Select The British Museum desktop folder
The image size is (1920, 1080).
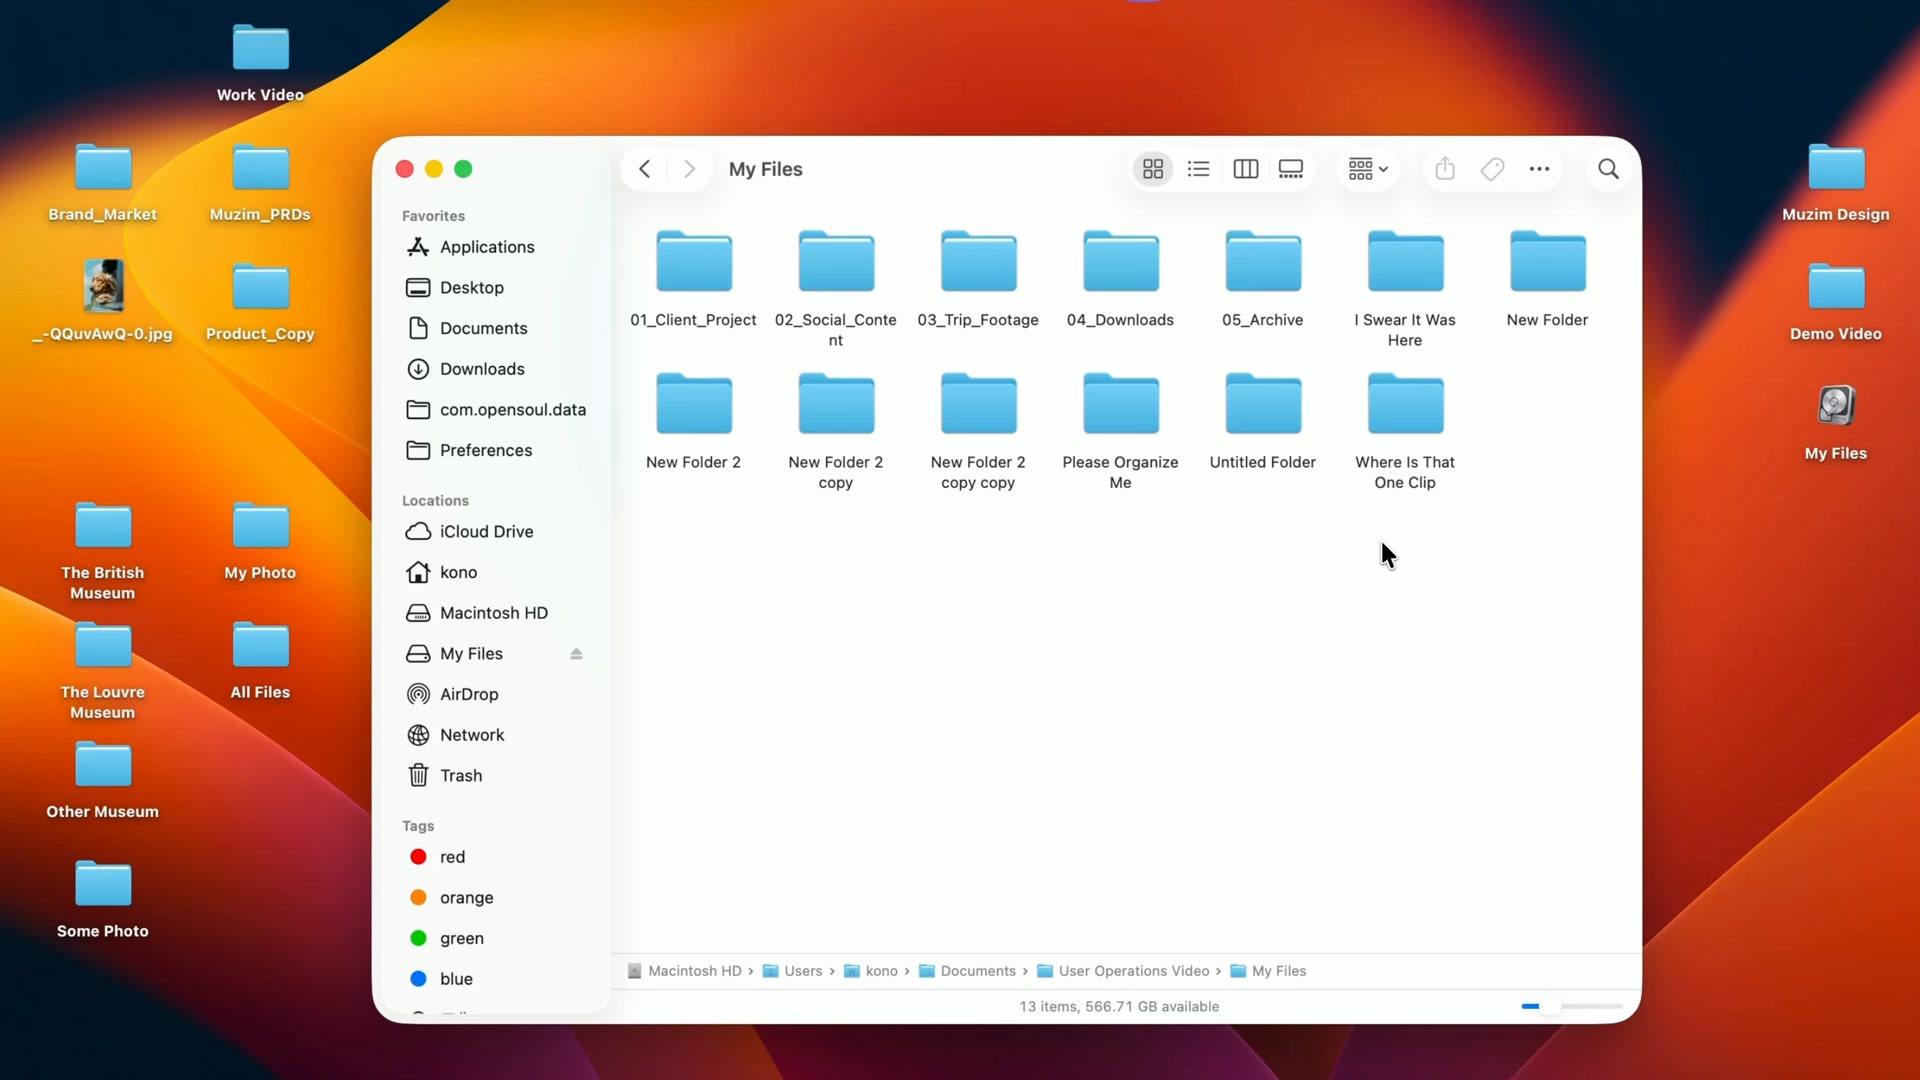pos(103,552)
